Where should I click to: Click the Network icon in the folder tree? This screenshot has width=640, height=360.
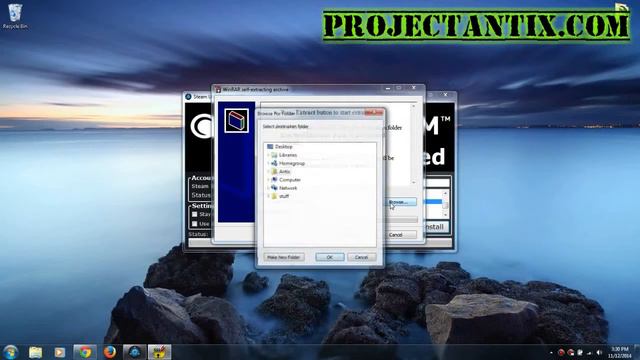[274, 188]
